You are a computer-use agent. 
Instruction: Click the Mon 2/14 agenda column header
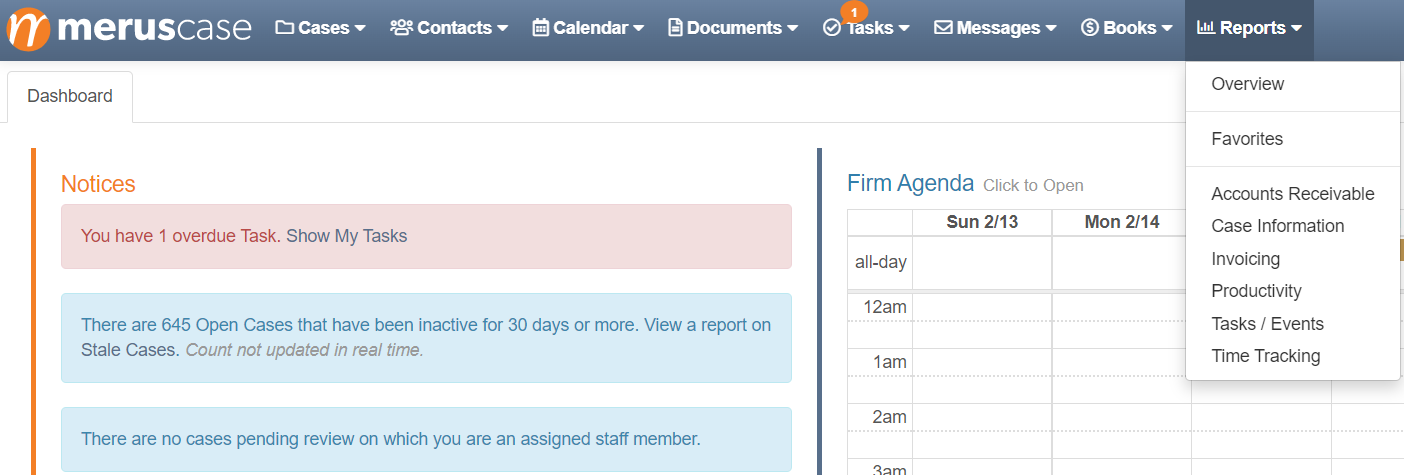click(x=1122, y=222)
